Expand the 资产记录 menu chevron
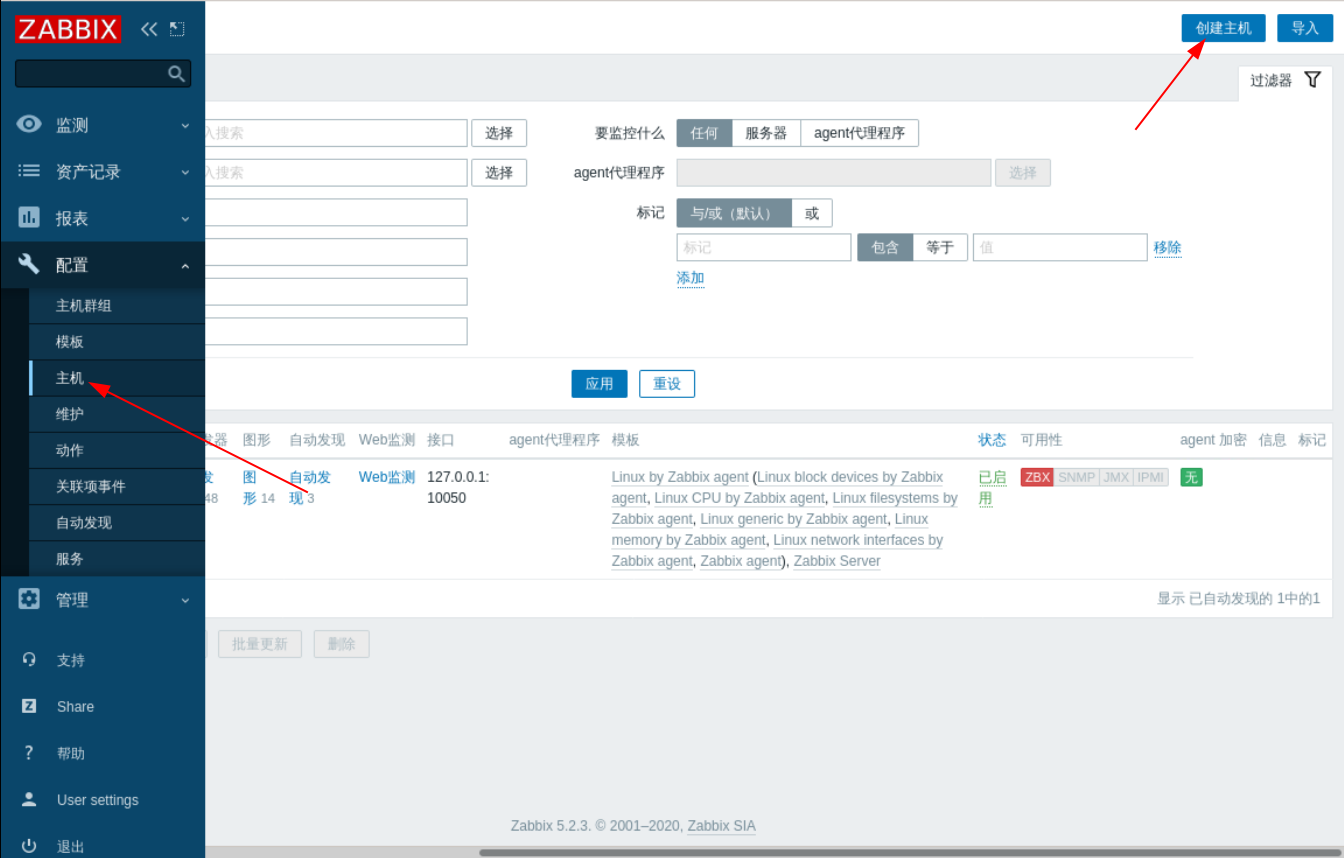Screen dimensions: 1344x858 [x=185, y=172]
